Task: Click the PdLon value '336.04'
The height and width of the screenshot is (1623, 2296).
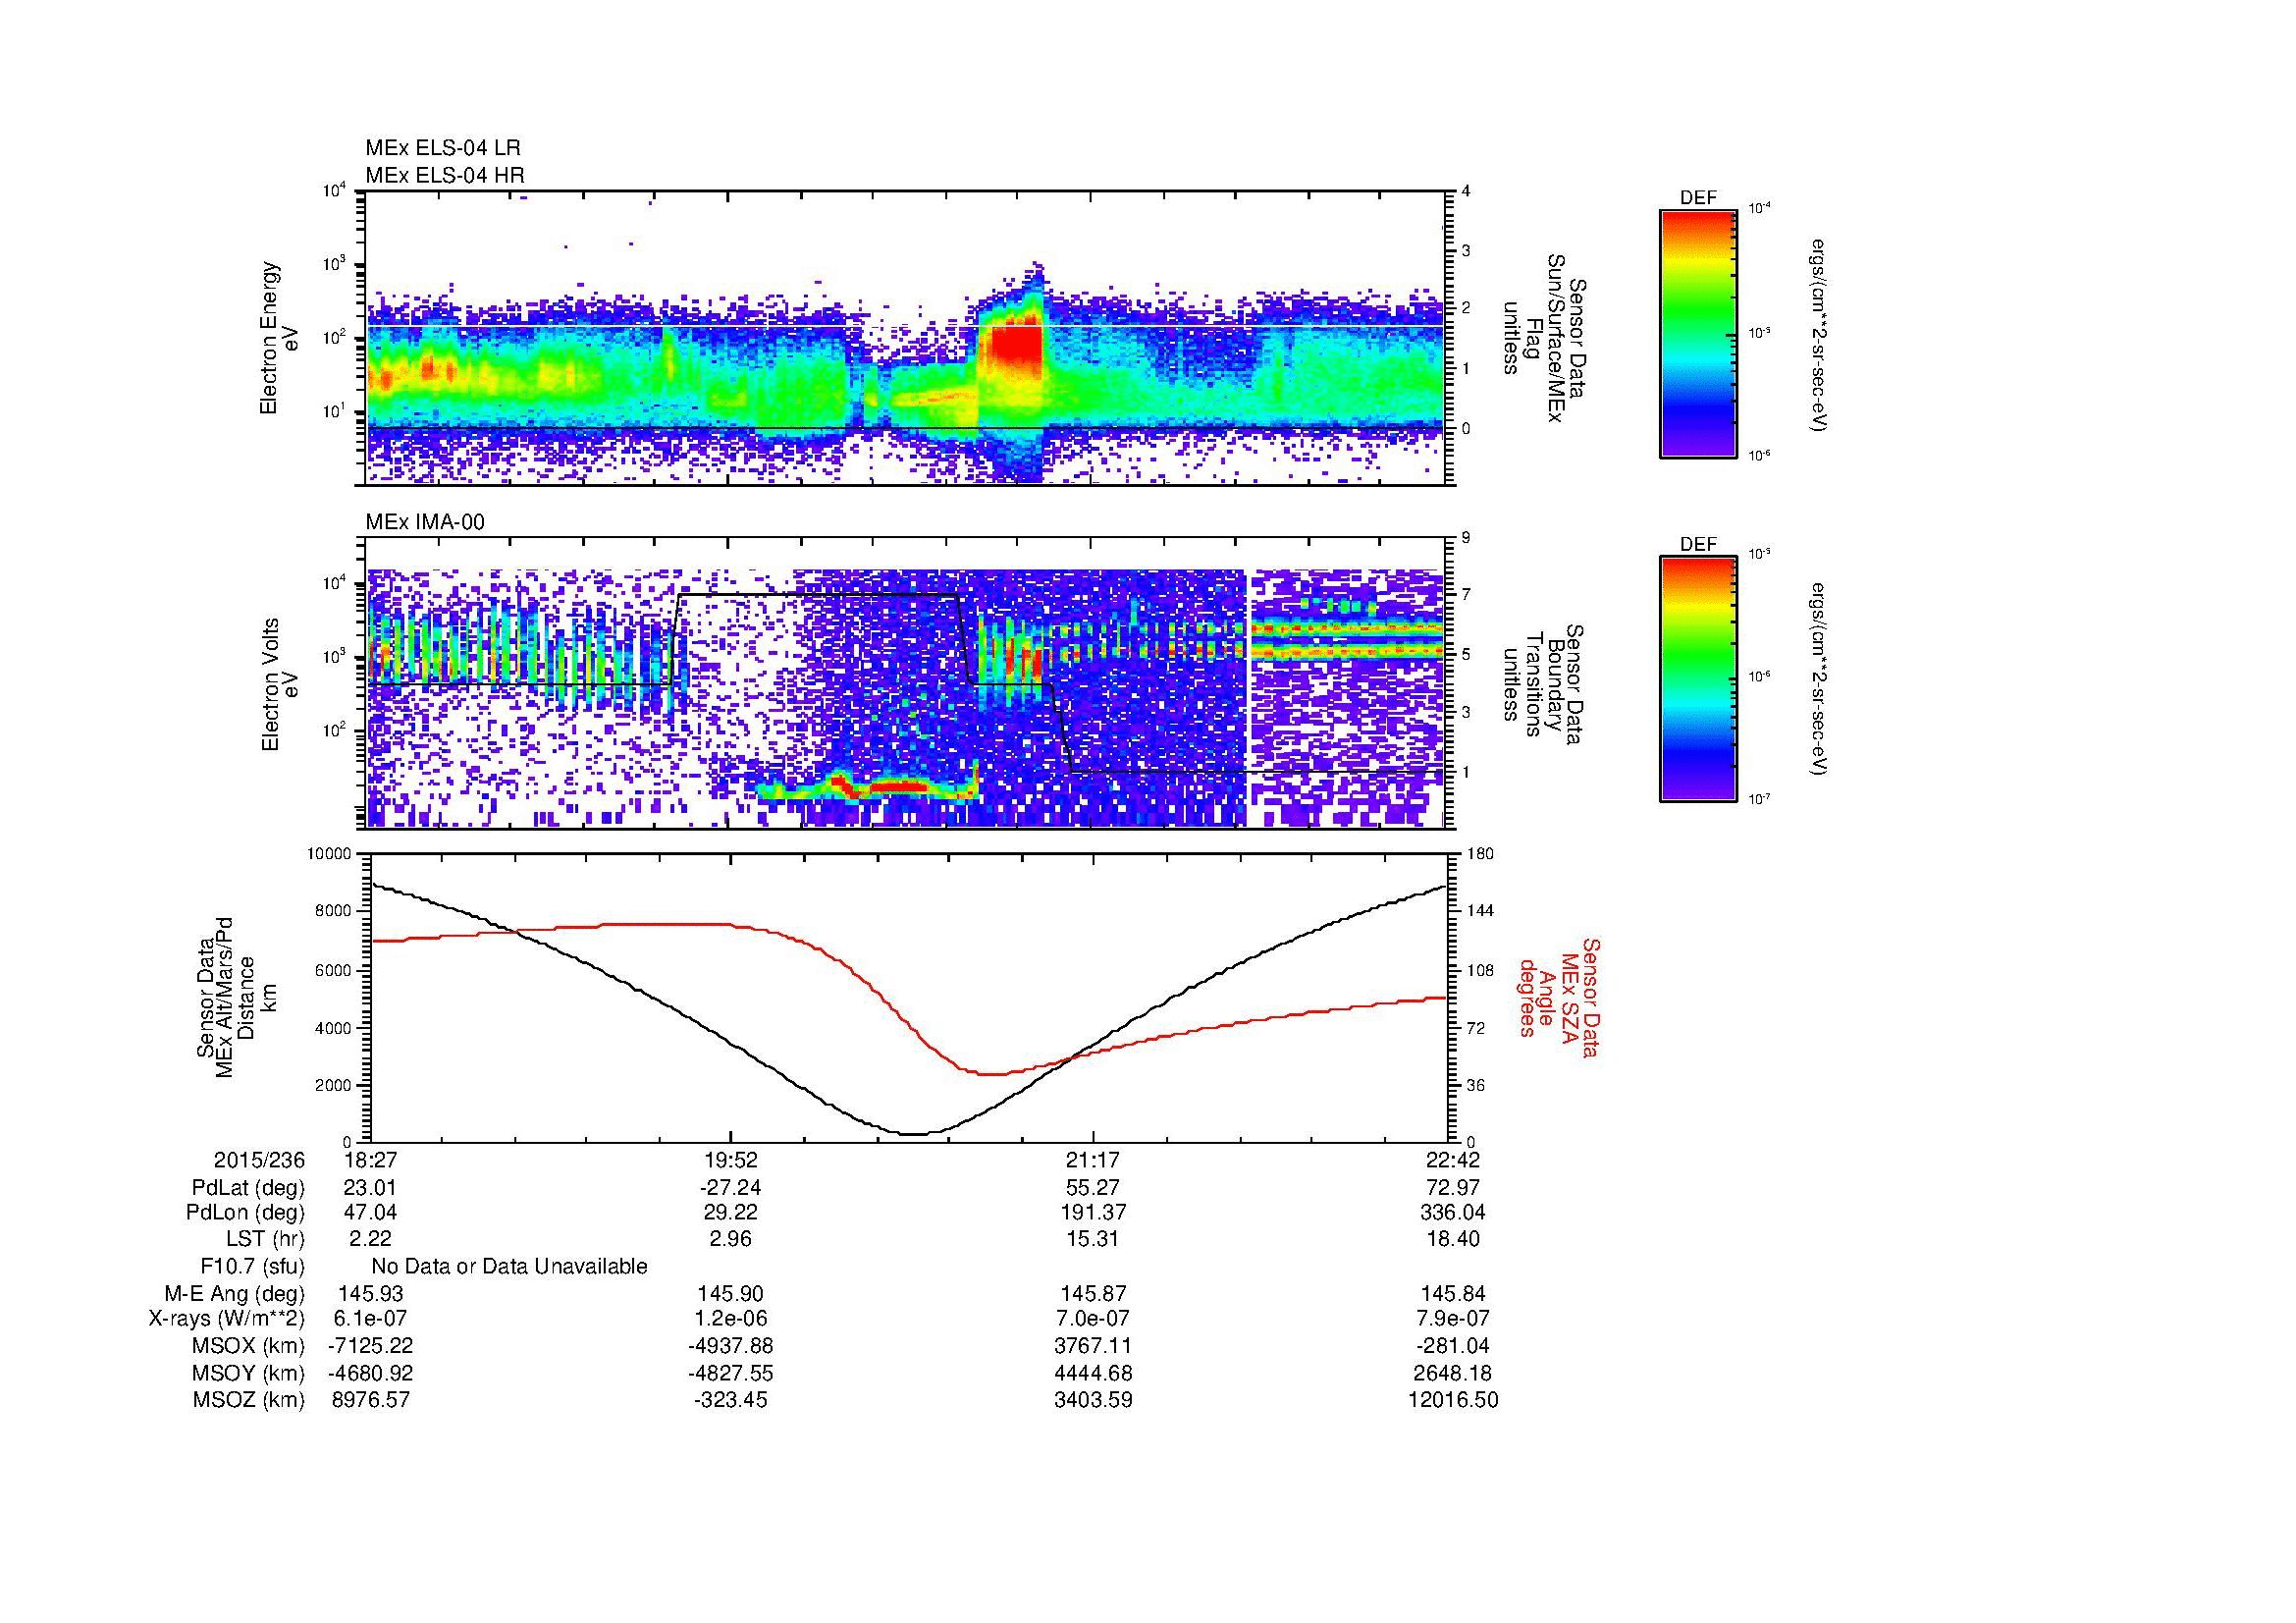Action: (1454, 1213)
